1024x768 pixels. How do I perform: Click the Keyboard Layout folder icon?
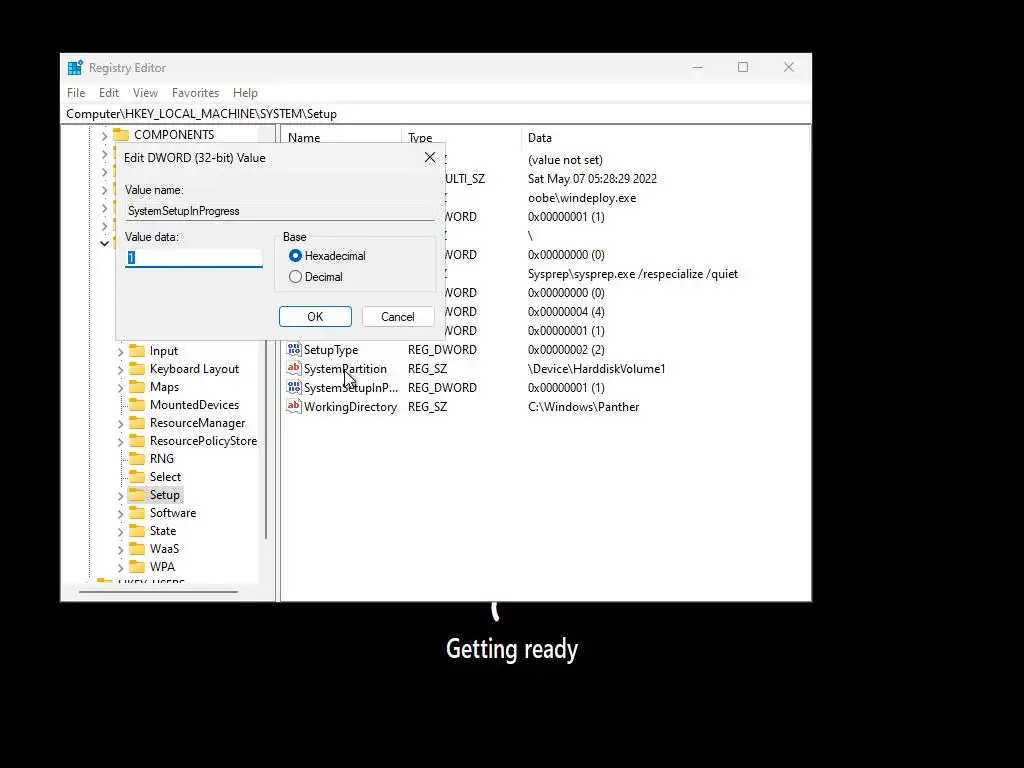[137, 369]
